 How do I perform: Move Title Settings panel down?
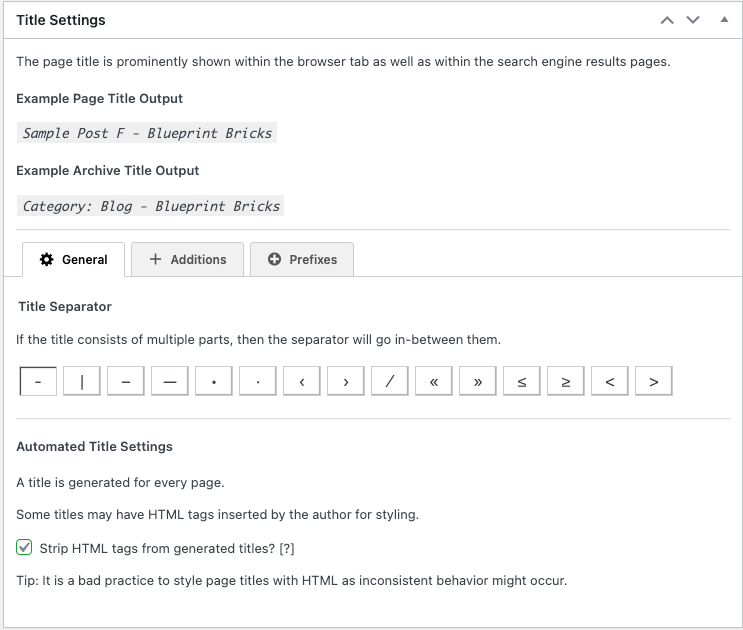[693, 20]
